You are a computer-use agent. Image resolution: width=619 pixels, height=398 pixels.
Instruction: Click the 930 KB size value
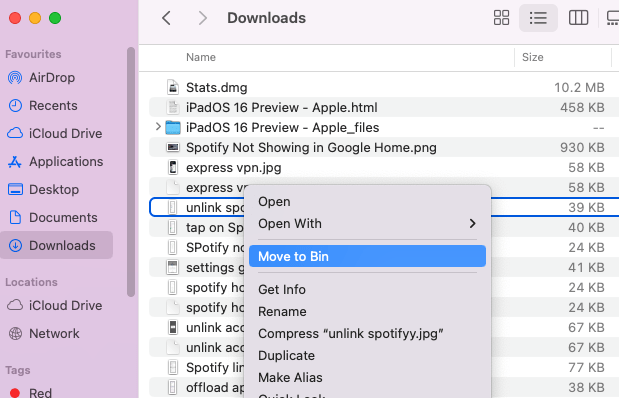[x=582, y=148]
